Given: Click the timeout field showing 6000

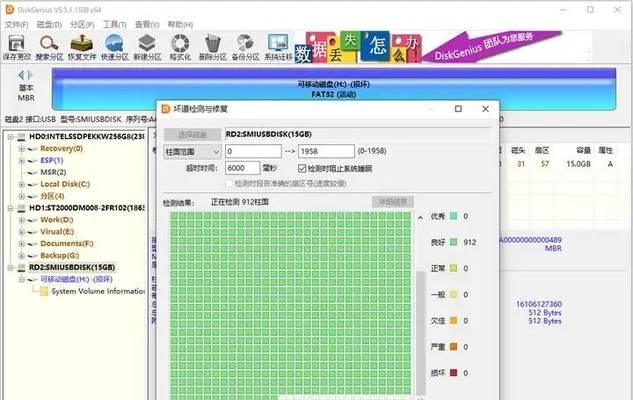Looking at the screenshot, I should tap(242, 168).
